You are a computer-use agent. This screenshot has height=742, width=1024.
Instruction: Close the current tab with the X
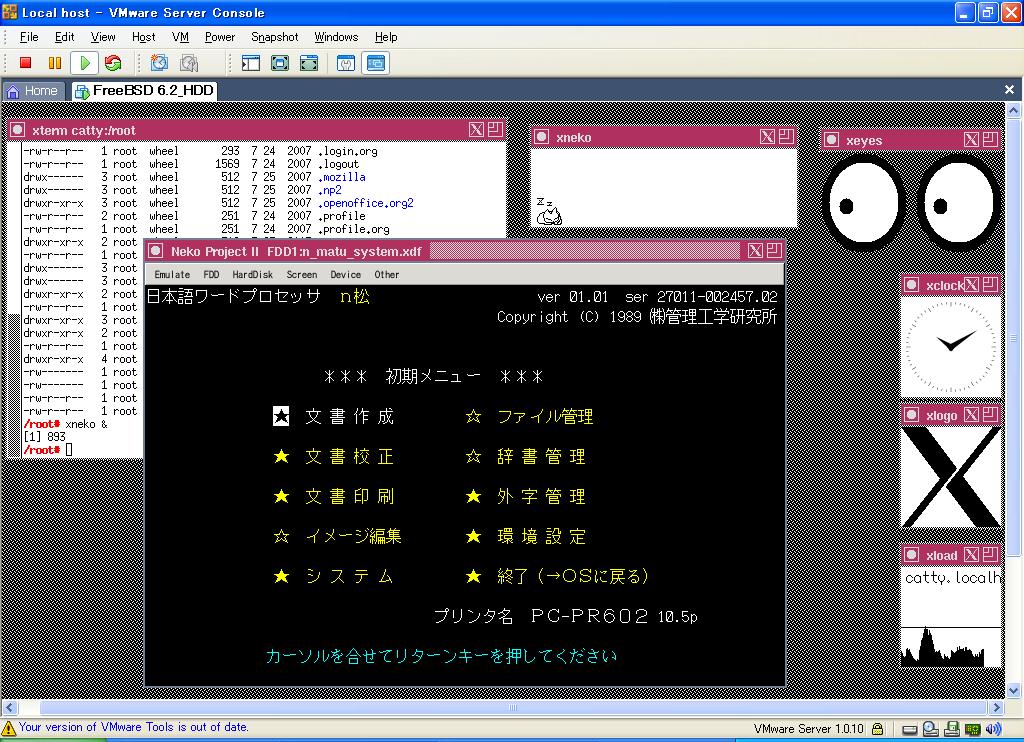tap(1009, 89)
